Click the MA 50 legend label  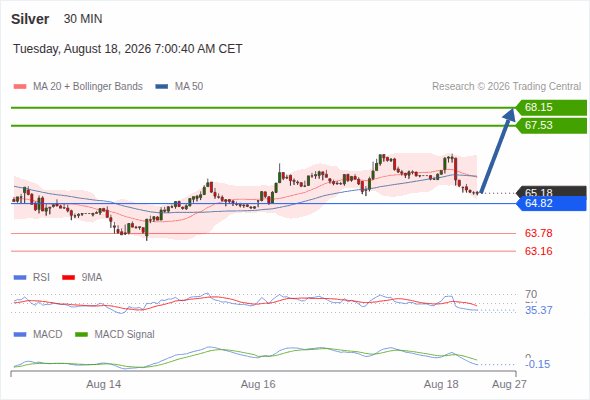189,87
